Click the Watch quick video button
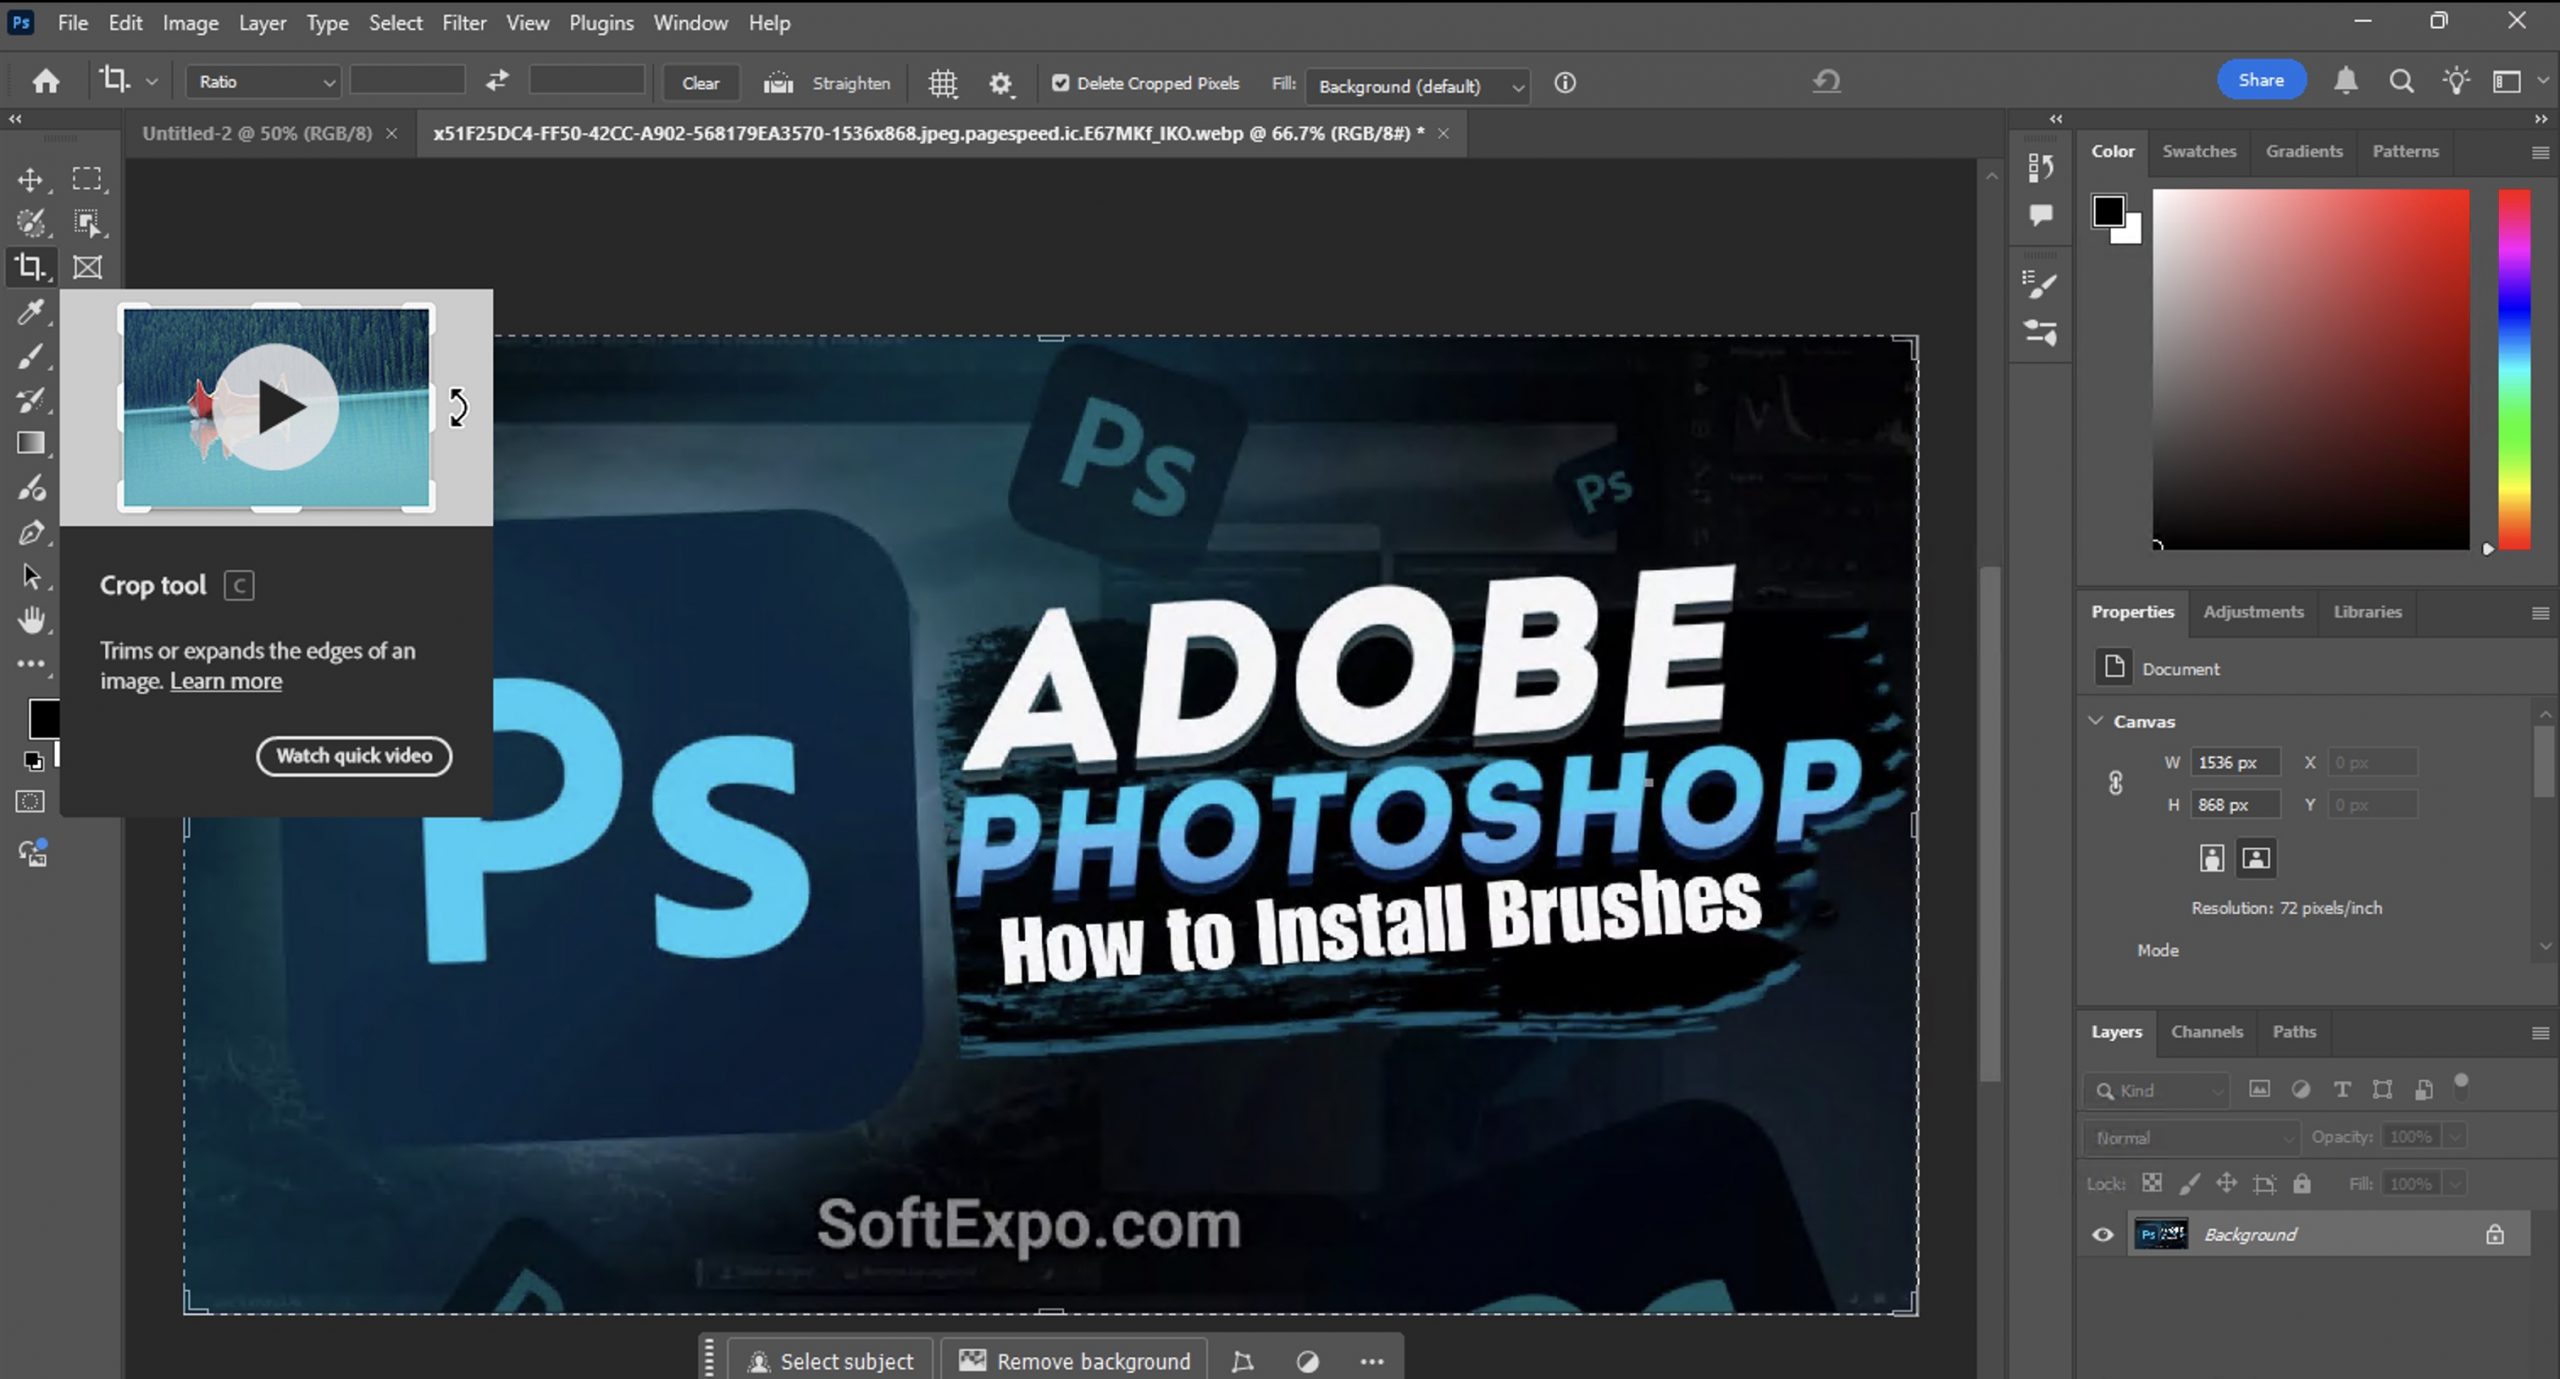2560x1379 pixels. pyautogui.click(x=354, y=756)
